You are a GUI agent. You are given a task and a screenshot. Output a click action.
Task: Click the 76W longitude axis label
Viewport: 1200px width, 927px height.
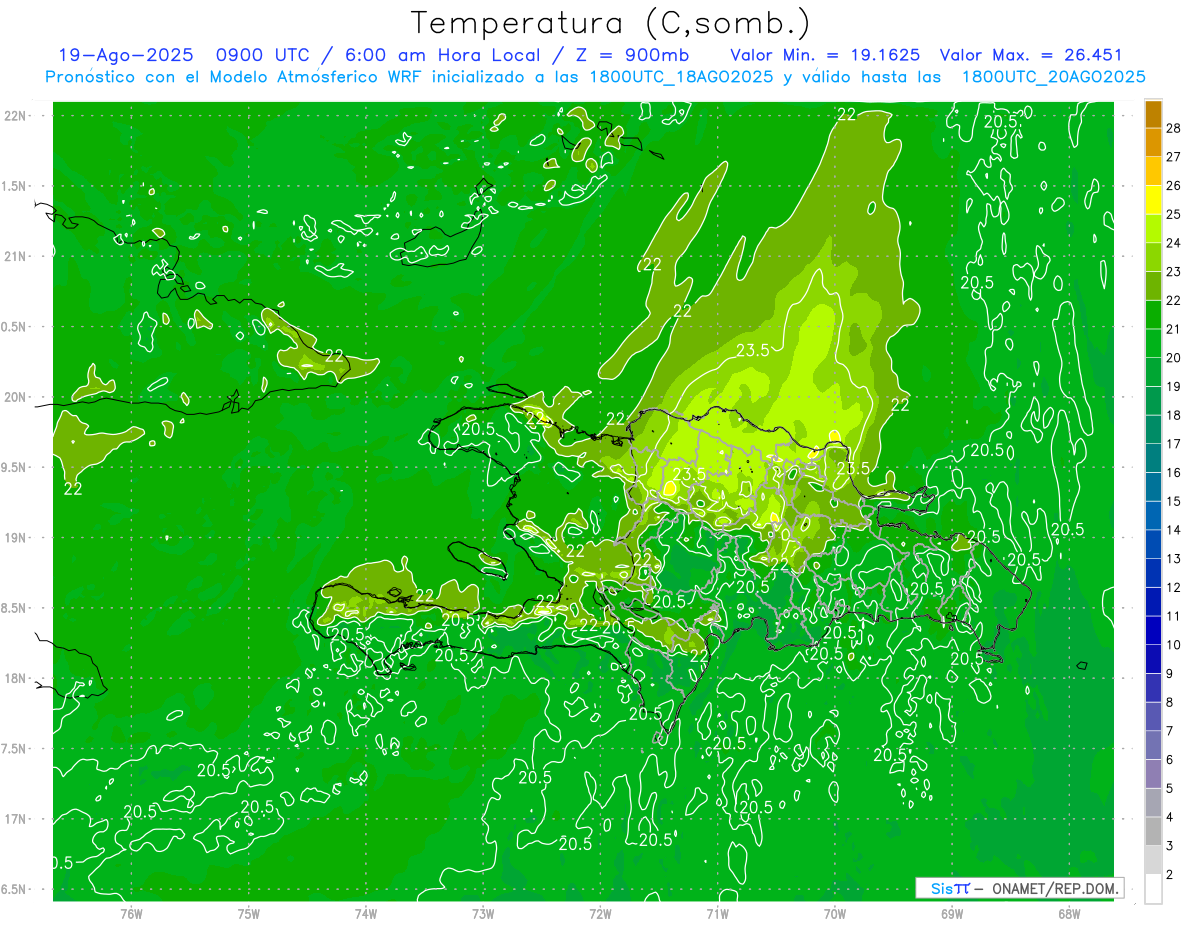(x=131, y=913)
